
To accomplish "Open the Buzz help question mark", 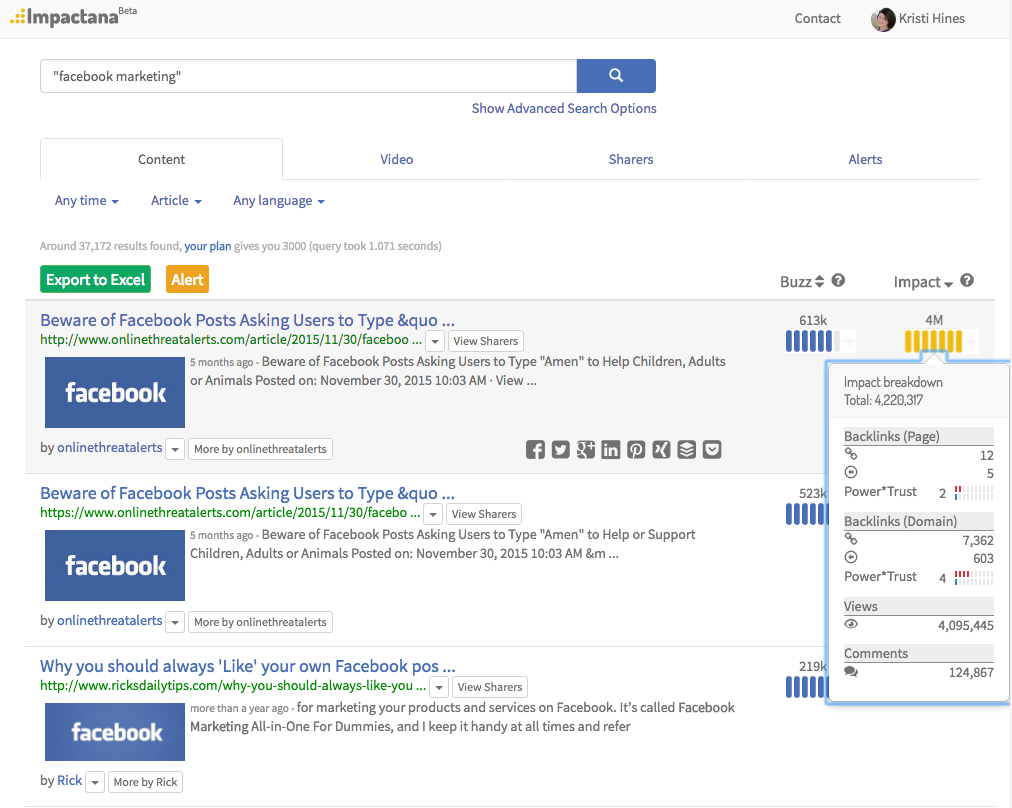I will pos(838,280).
